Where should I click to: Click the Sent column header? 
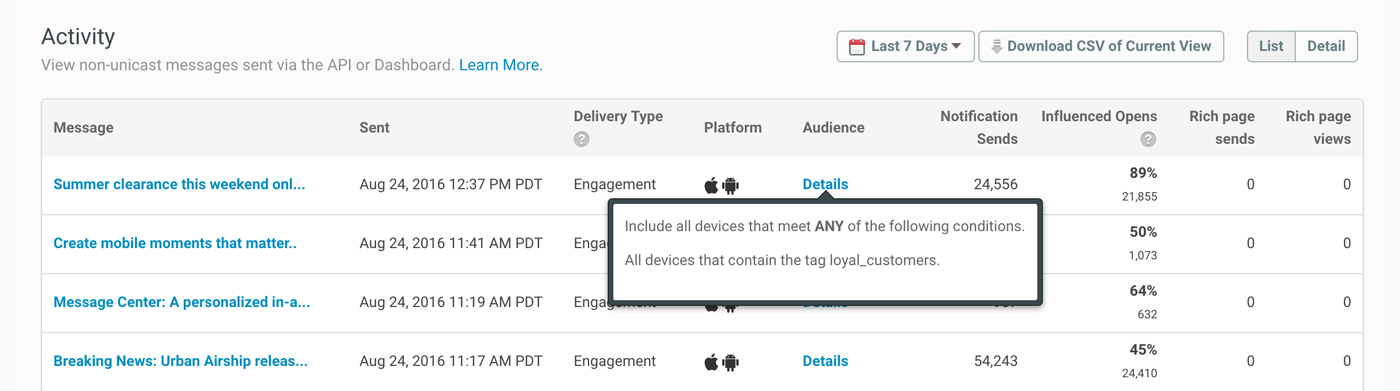tap(375, 127)
